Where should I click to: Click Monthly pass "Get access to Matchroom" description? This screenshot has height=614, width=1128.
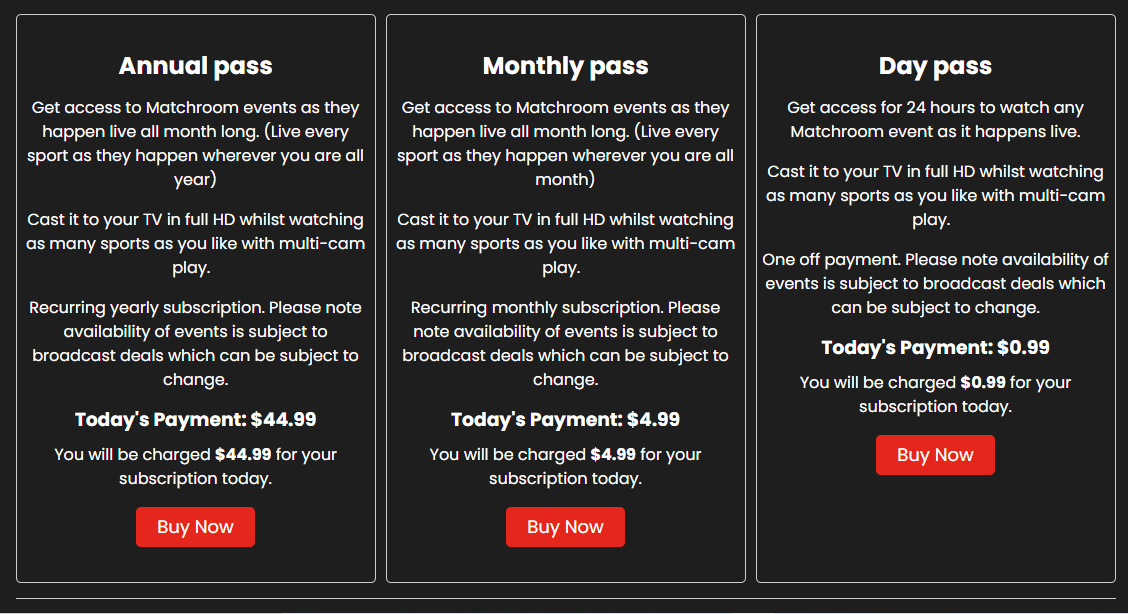coord(565,143)
